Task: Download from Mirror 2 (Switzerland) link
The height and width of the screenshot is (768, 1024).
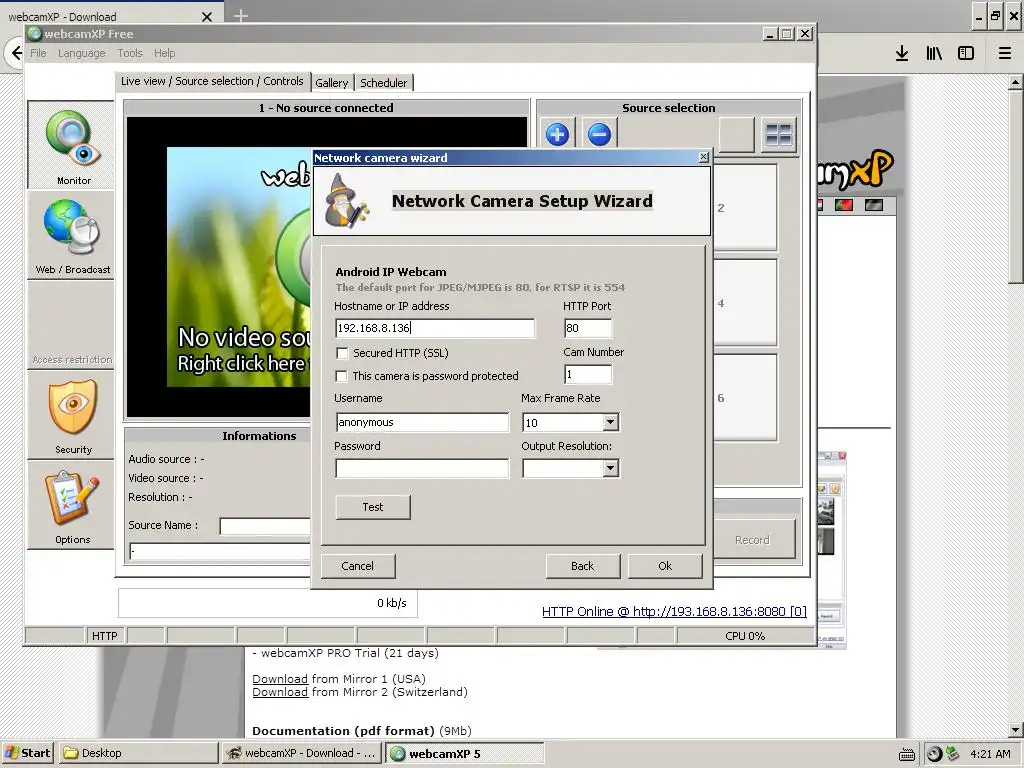Action: click(x=280, y=692)
